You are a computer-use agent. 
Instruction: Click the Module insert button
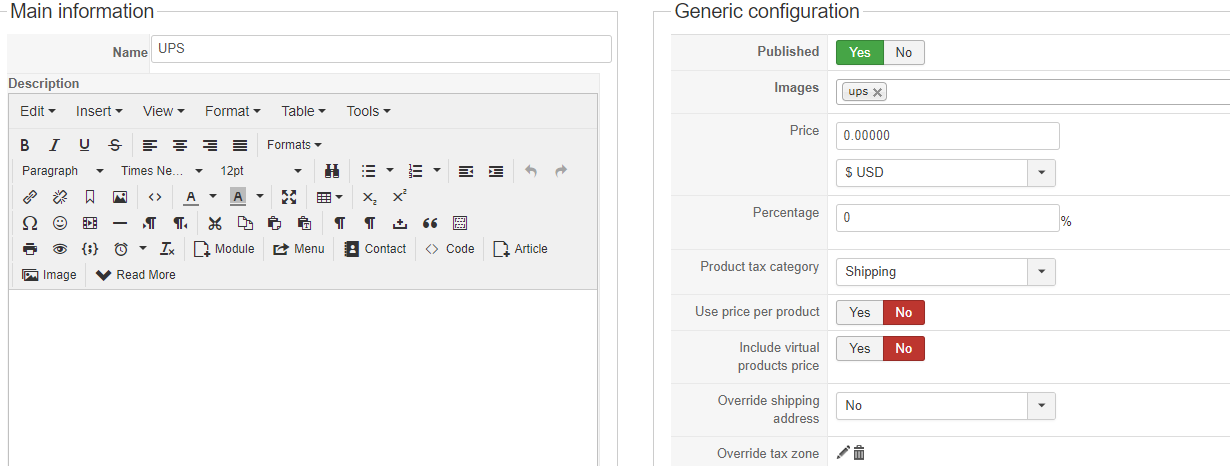(x=224, y=249)
